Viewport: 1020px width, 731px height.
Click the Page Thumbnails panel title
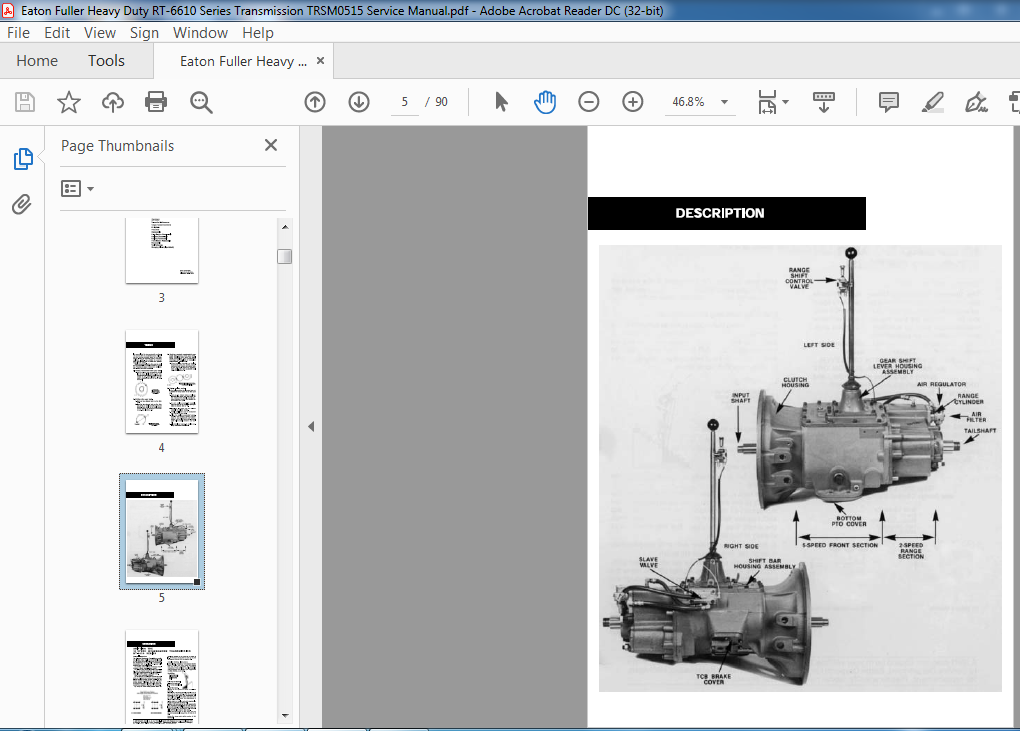click(118, 146)
